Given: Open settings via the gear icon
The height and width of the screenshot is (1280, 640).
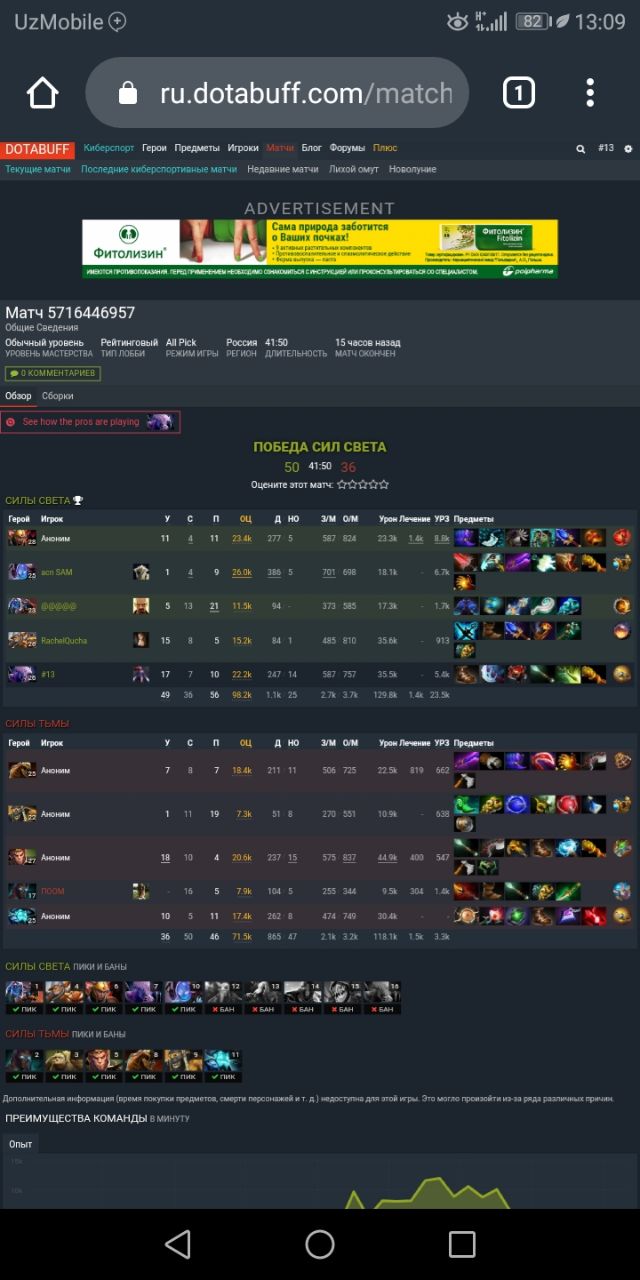Looking at the screenshot, I should (628, 149).
